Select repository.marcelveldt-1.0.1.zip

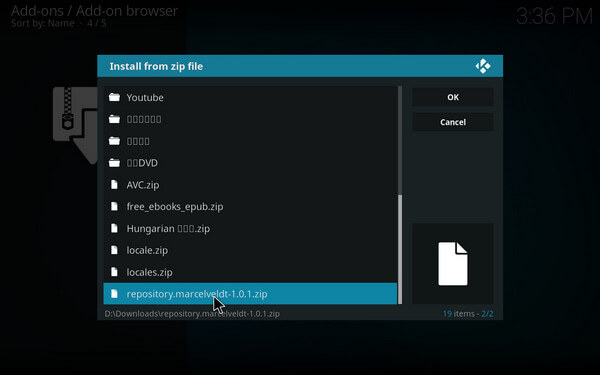(250, 294)
